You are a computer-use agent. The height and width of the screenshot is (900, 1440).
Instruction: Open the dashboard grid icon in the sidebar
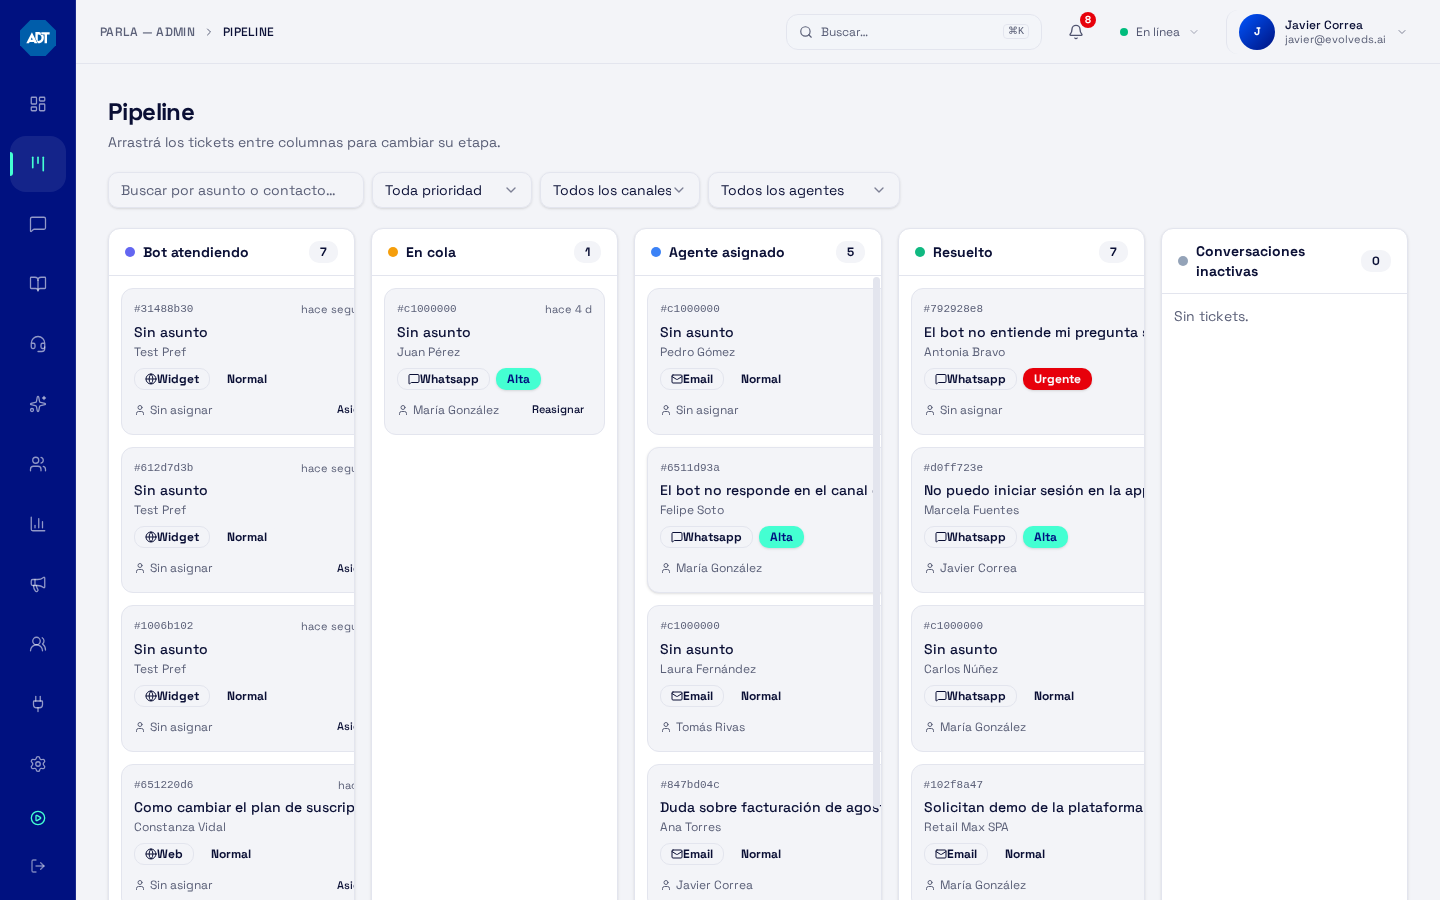(38, 104)
